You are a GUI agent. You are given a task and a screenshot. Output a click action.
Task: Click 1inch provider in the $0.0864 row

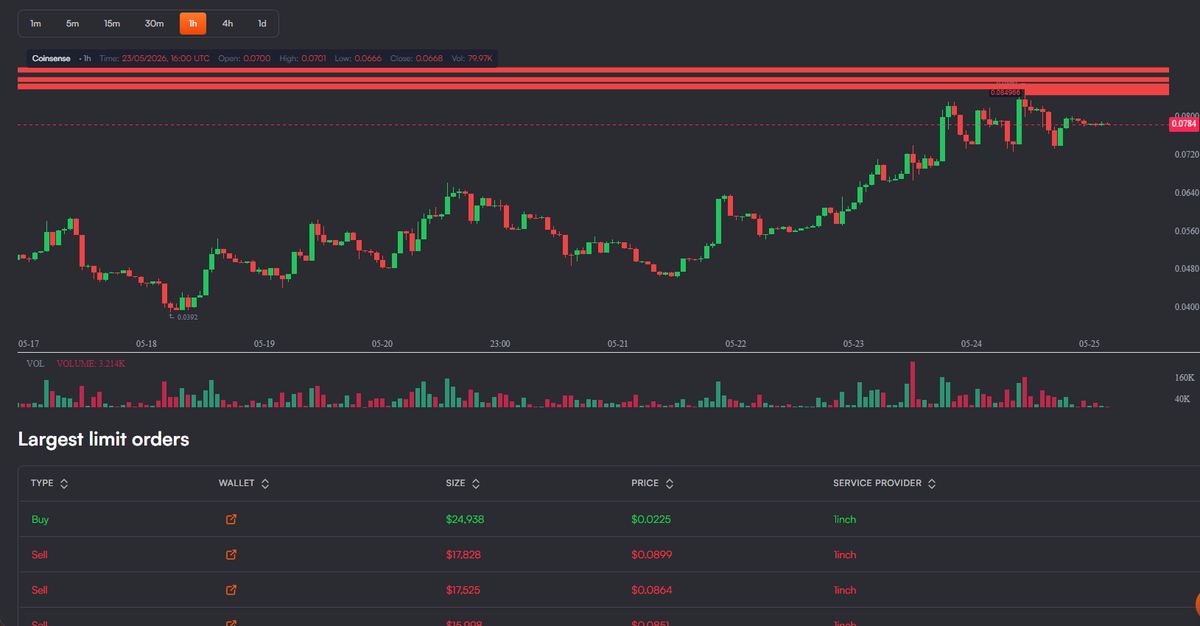coord(845,590)
